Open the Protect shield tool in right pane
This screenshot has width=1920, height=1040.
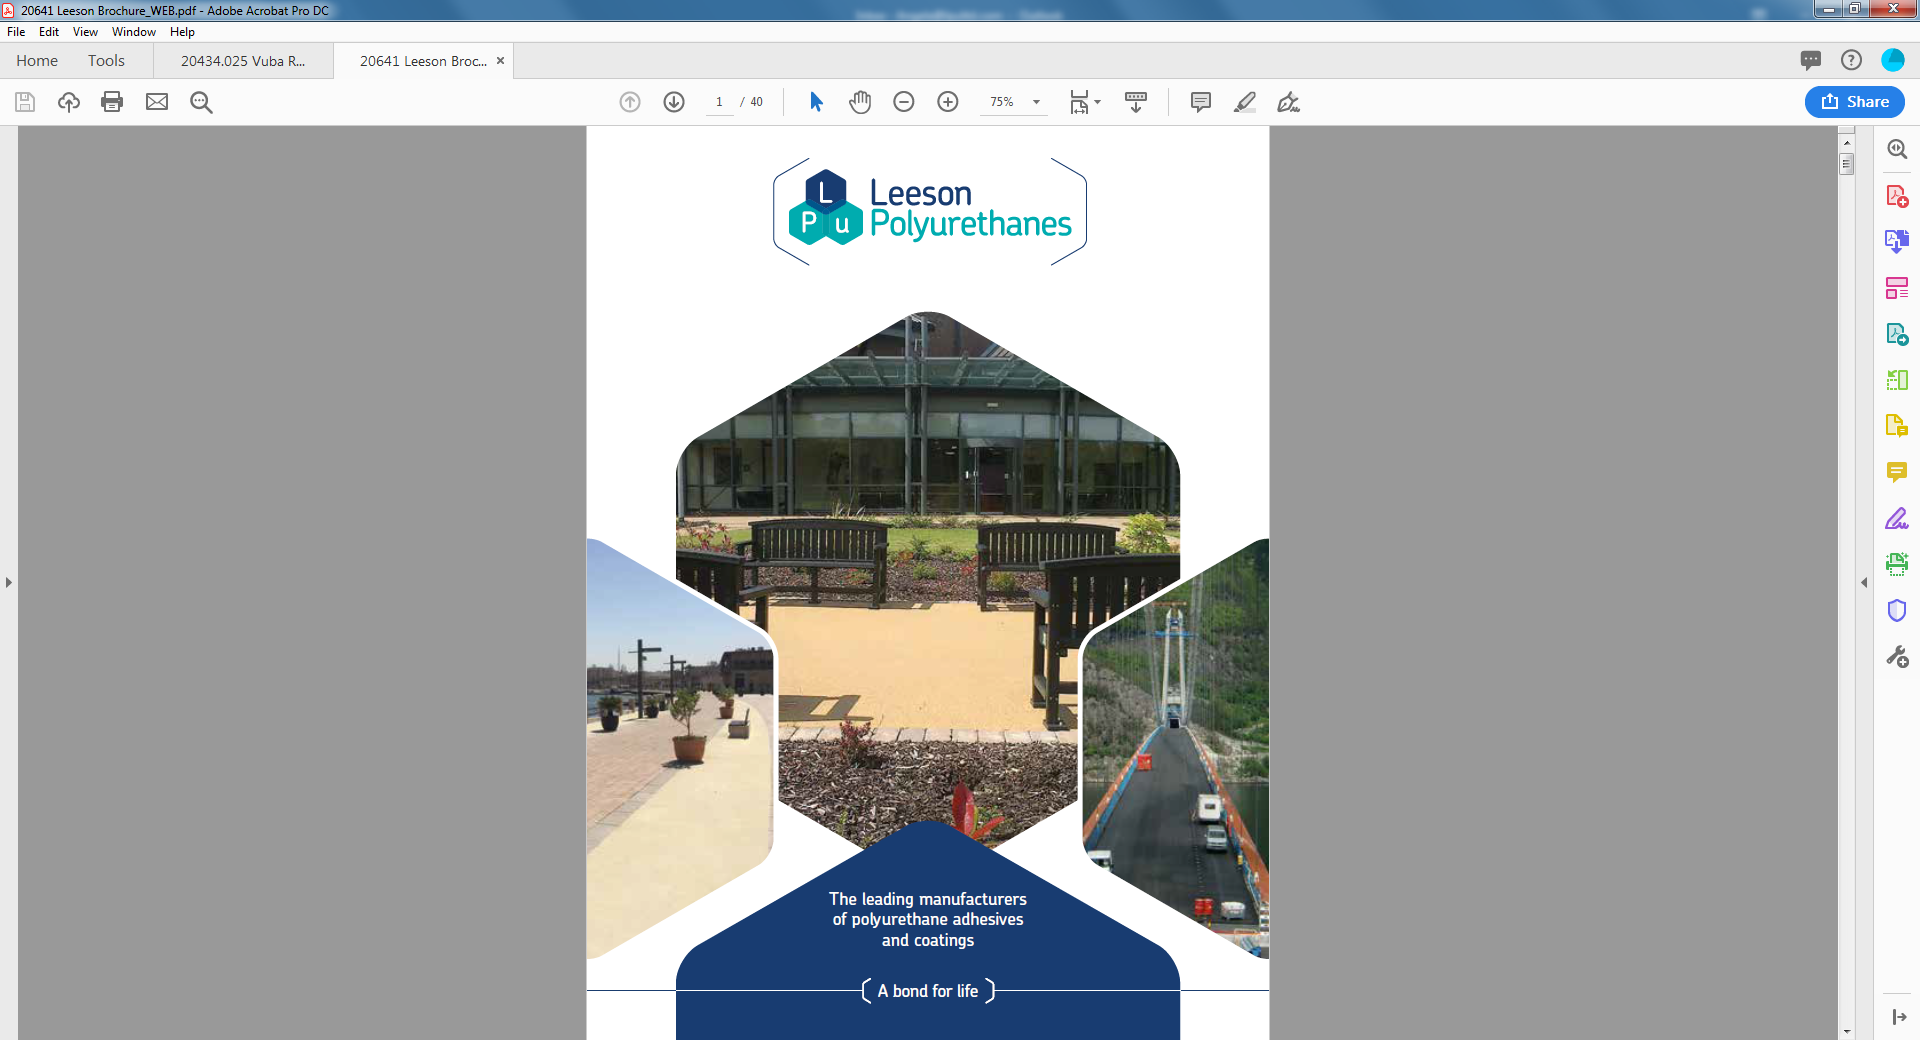click(1897, 610)
